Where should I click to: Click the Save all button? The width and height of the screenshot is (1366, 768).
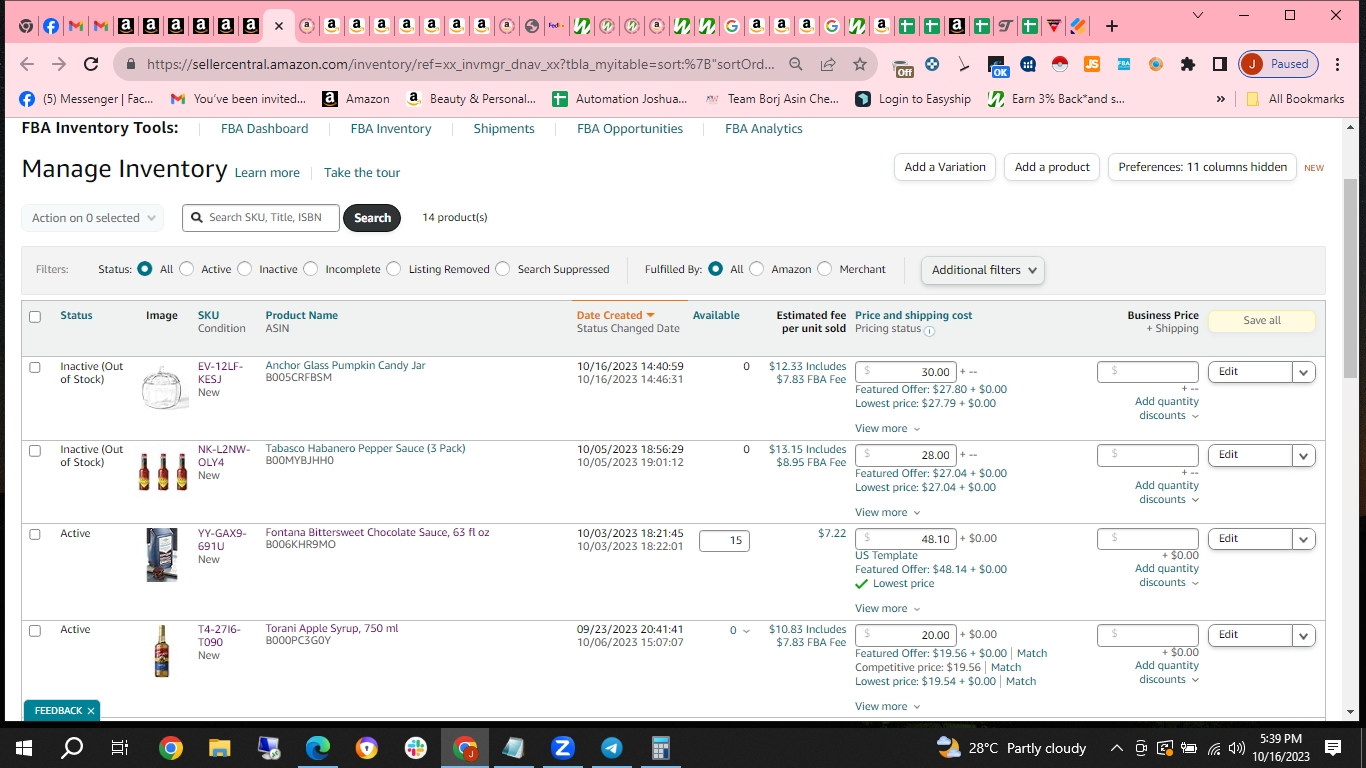[x=1262, y=321]
